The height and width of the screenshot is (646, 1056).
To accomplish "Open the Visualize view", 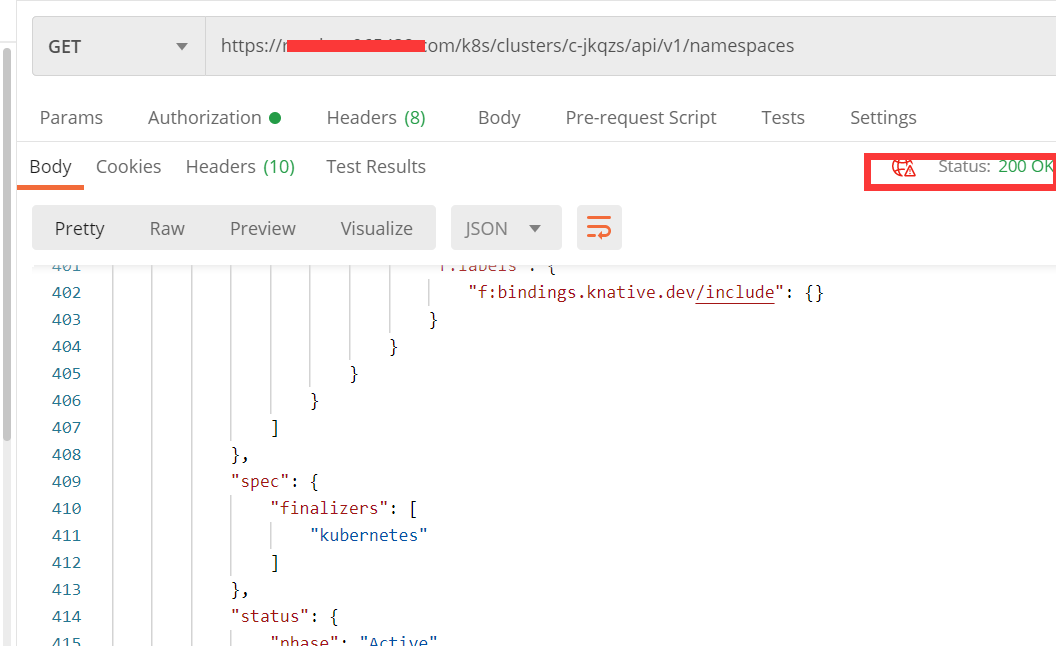I will [x=376, y=228].
